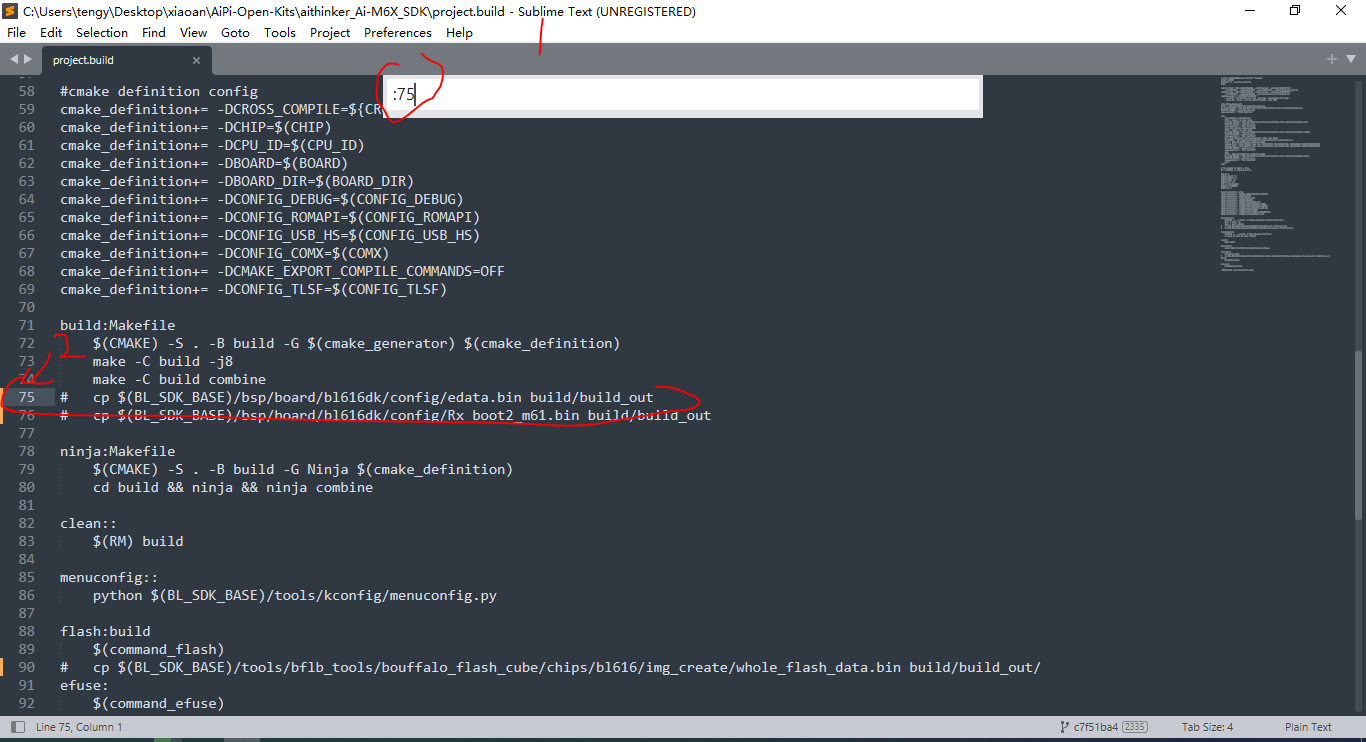Click the whole_flash_data.bin copy line

pyautogui.click(x=551, y=667)
